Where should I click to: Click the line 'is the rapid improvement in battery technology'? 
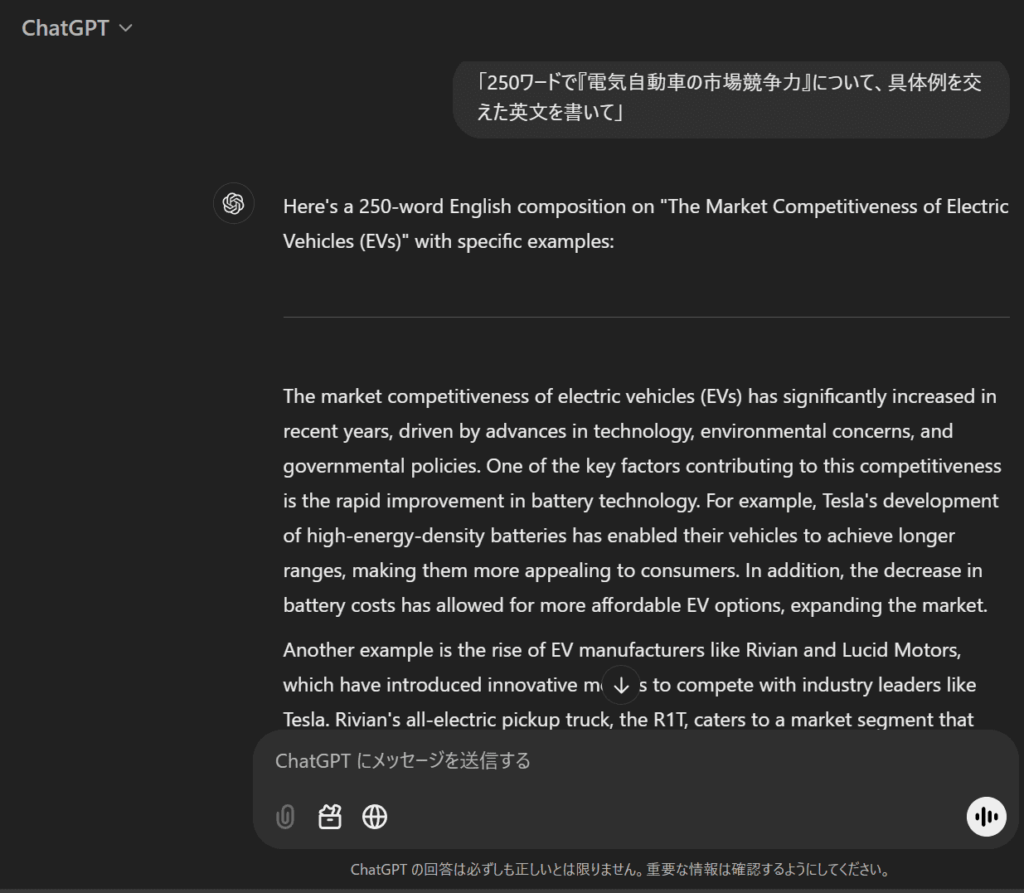tap(641, 500)
